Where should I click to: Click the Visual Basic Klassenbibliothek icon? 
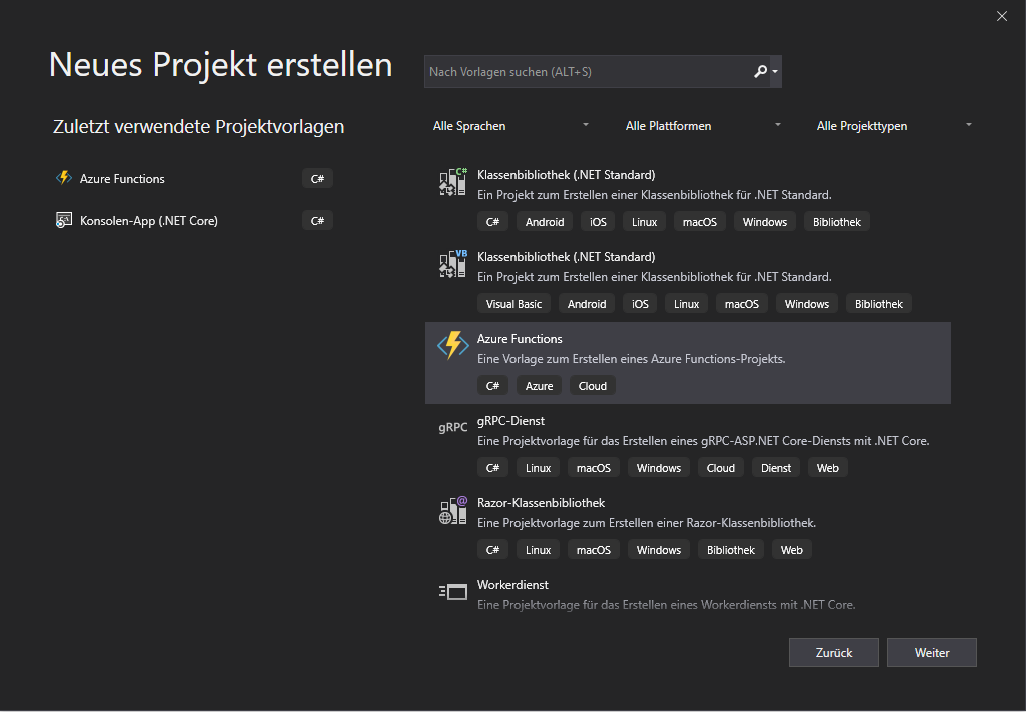(453, 264)
